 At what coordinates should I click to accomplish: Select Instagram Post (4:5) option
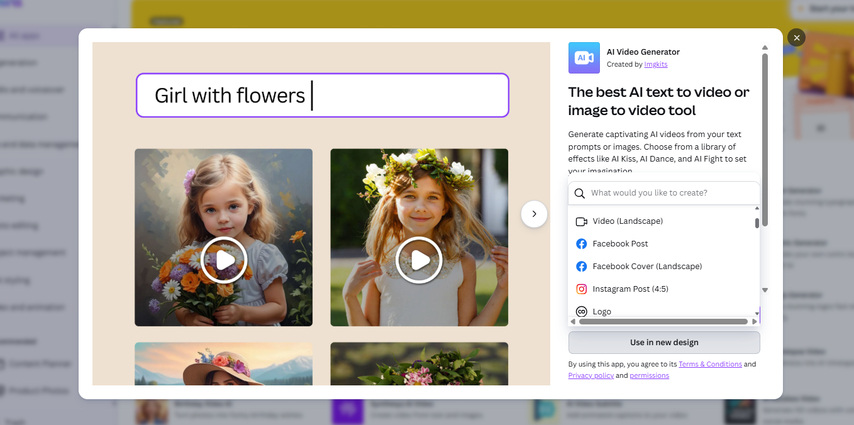661,289
